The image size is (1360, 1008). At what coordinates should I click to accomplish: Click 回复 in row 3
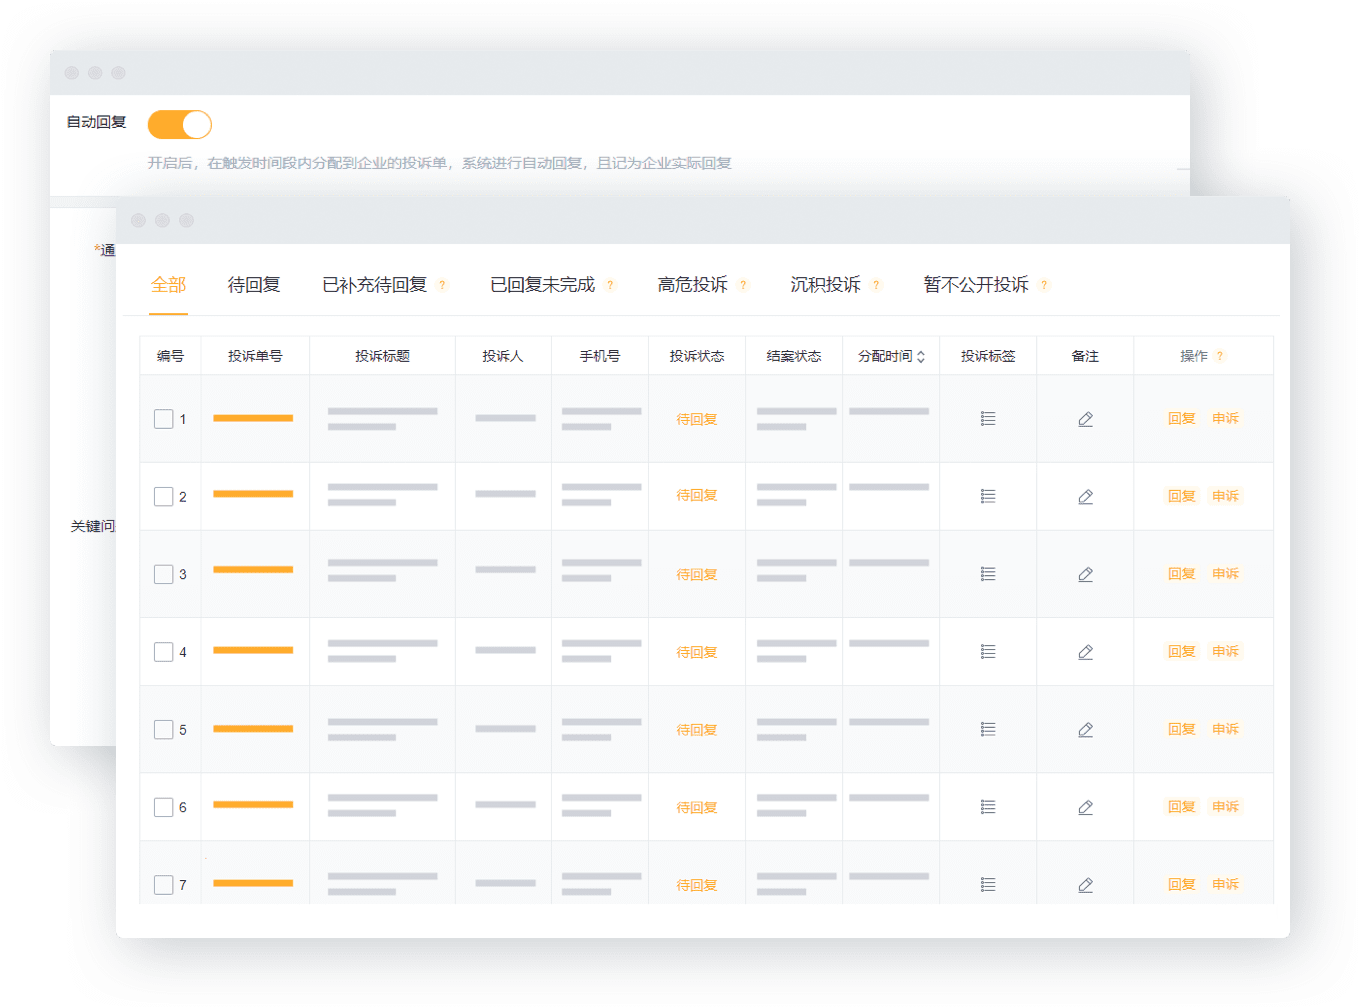coord(1182,574)
